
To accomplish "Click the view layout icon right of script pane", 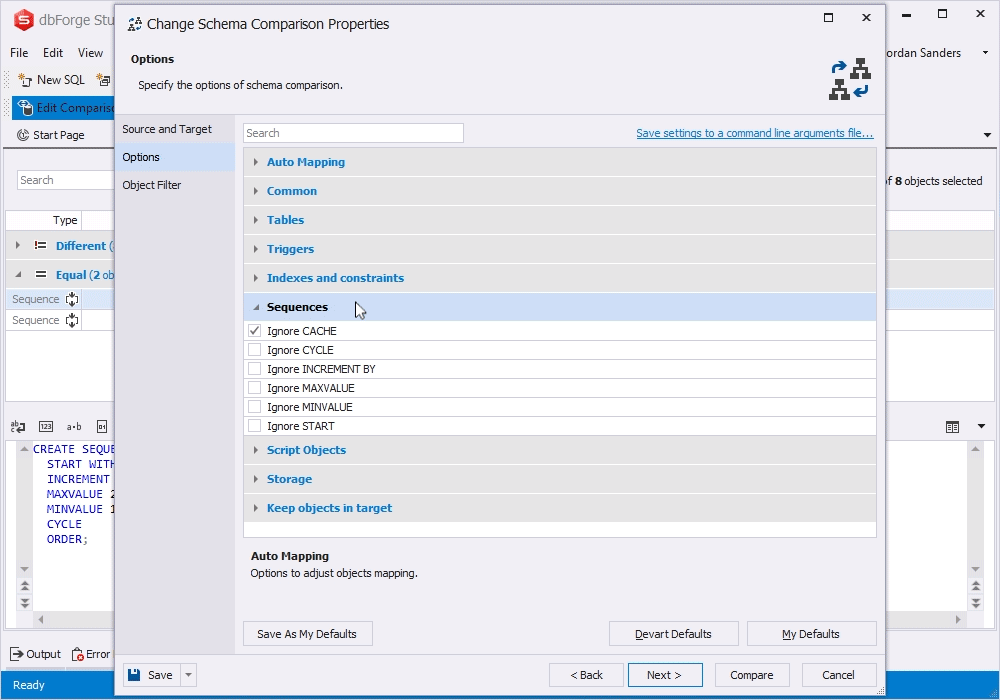I will pyautogui.click(x=952, y=427).
